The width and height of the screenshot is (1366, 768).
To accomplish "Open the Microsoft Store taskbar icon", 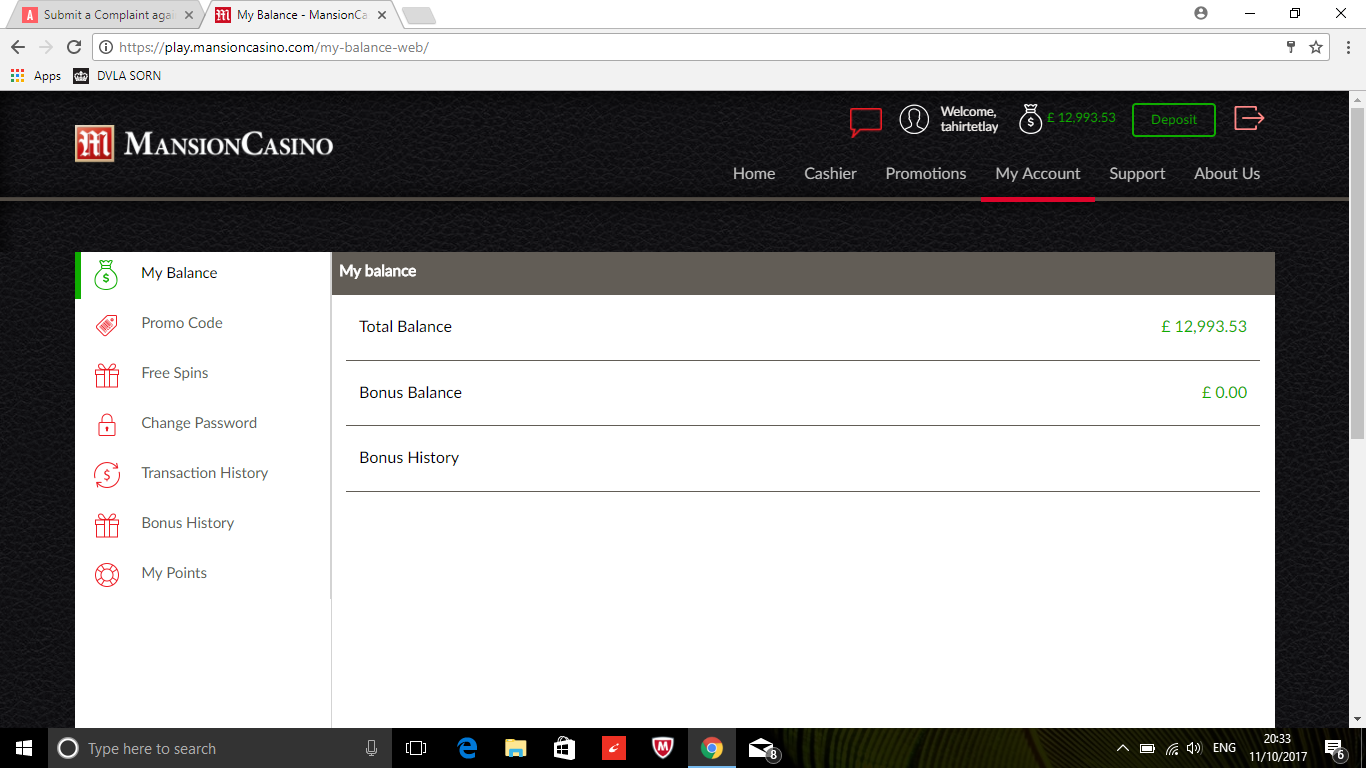I will [564, 748].
